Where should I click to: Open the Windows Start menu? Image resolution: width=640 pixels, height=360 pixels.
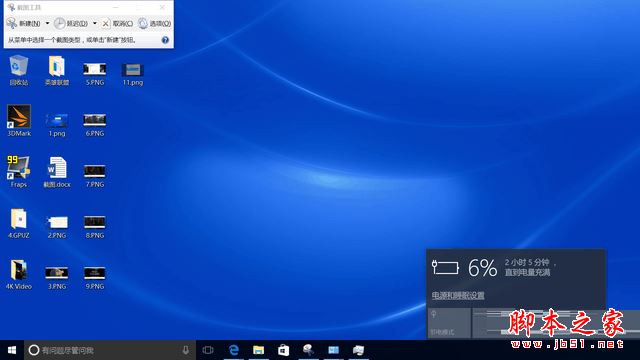click(x=12, y=350)
